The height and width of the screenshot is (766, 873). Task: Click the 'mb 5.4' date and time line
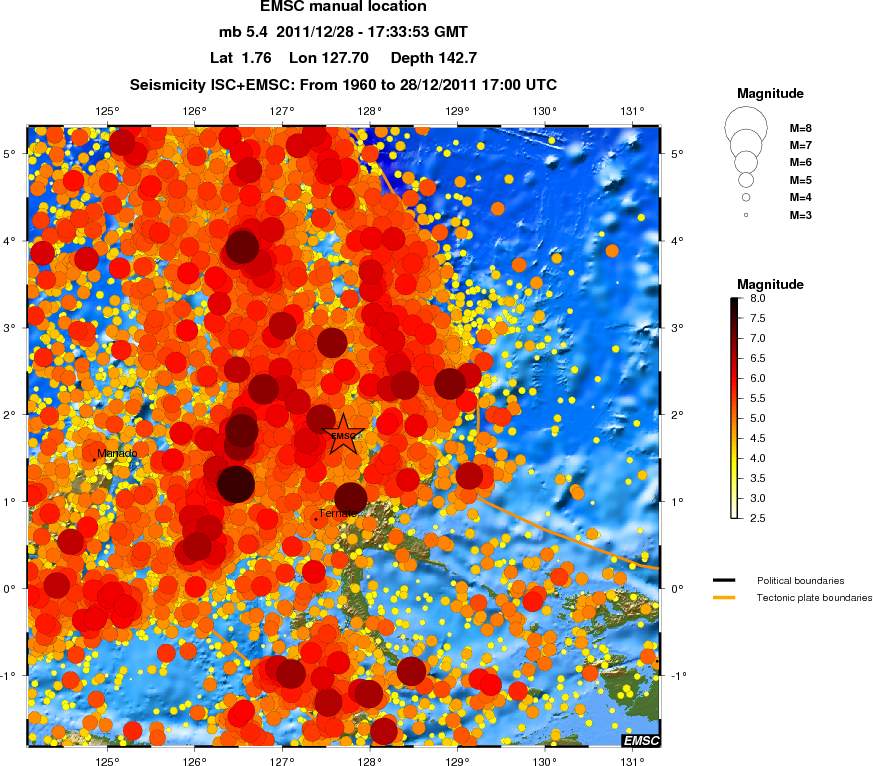pyautogui.click(x=344, y=32)
